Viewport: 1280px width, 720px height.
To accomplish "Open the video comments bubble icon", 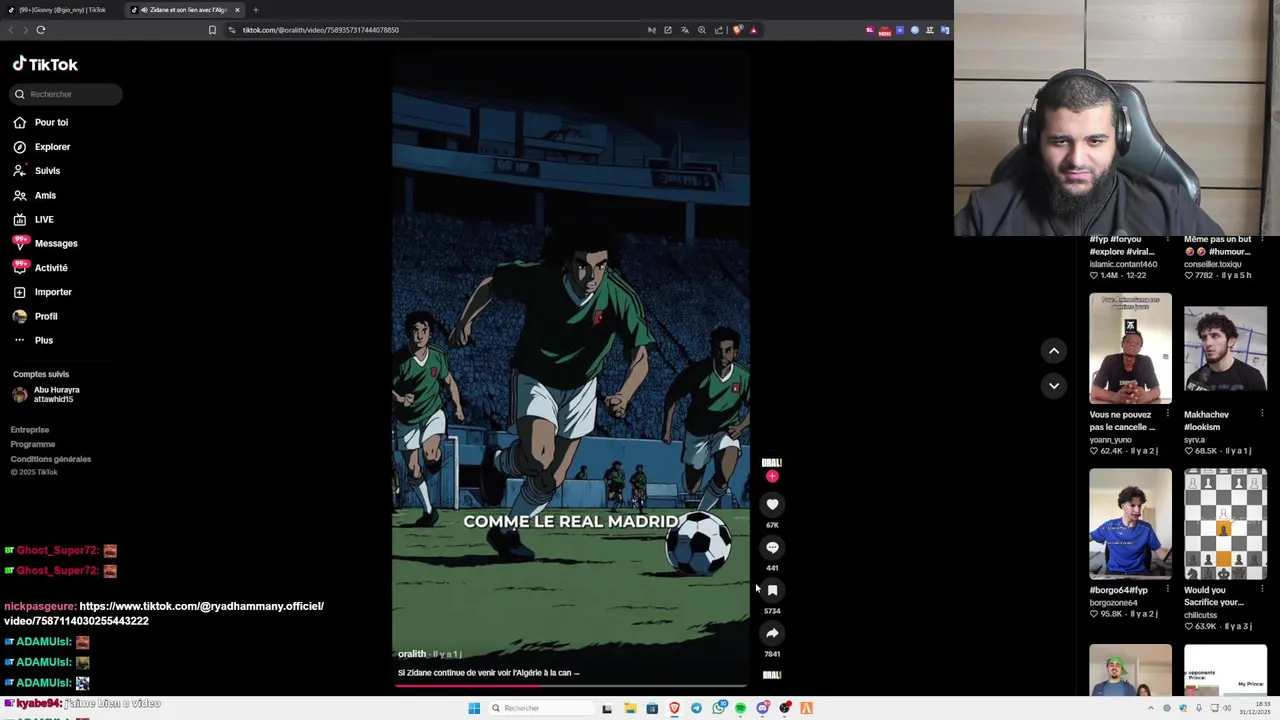I will [x=772, y=548].
